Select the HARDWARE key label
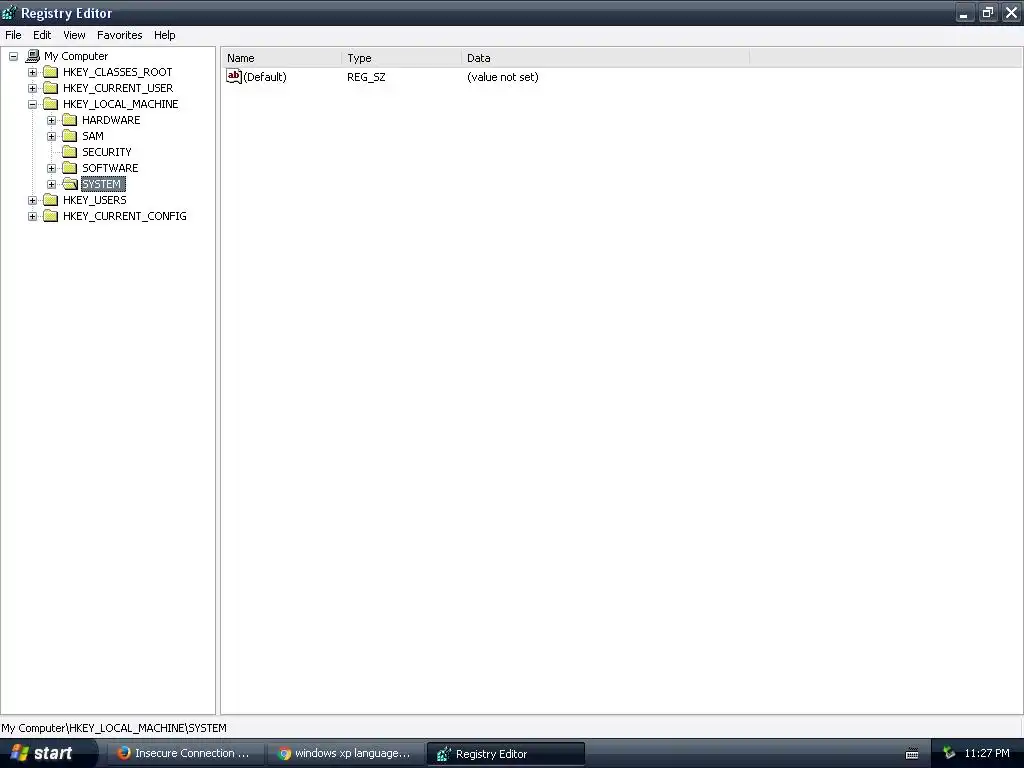Viewport: 1024px width, 768px height. tap(111, 120)
